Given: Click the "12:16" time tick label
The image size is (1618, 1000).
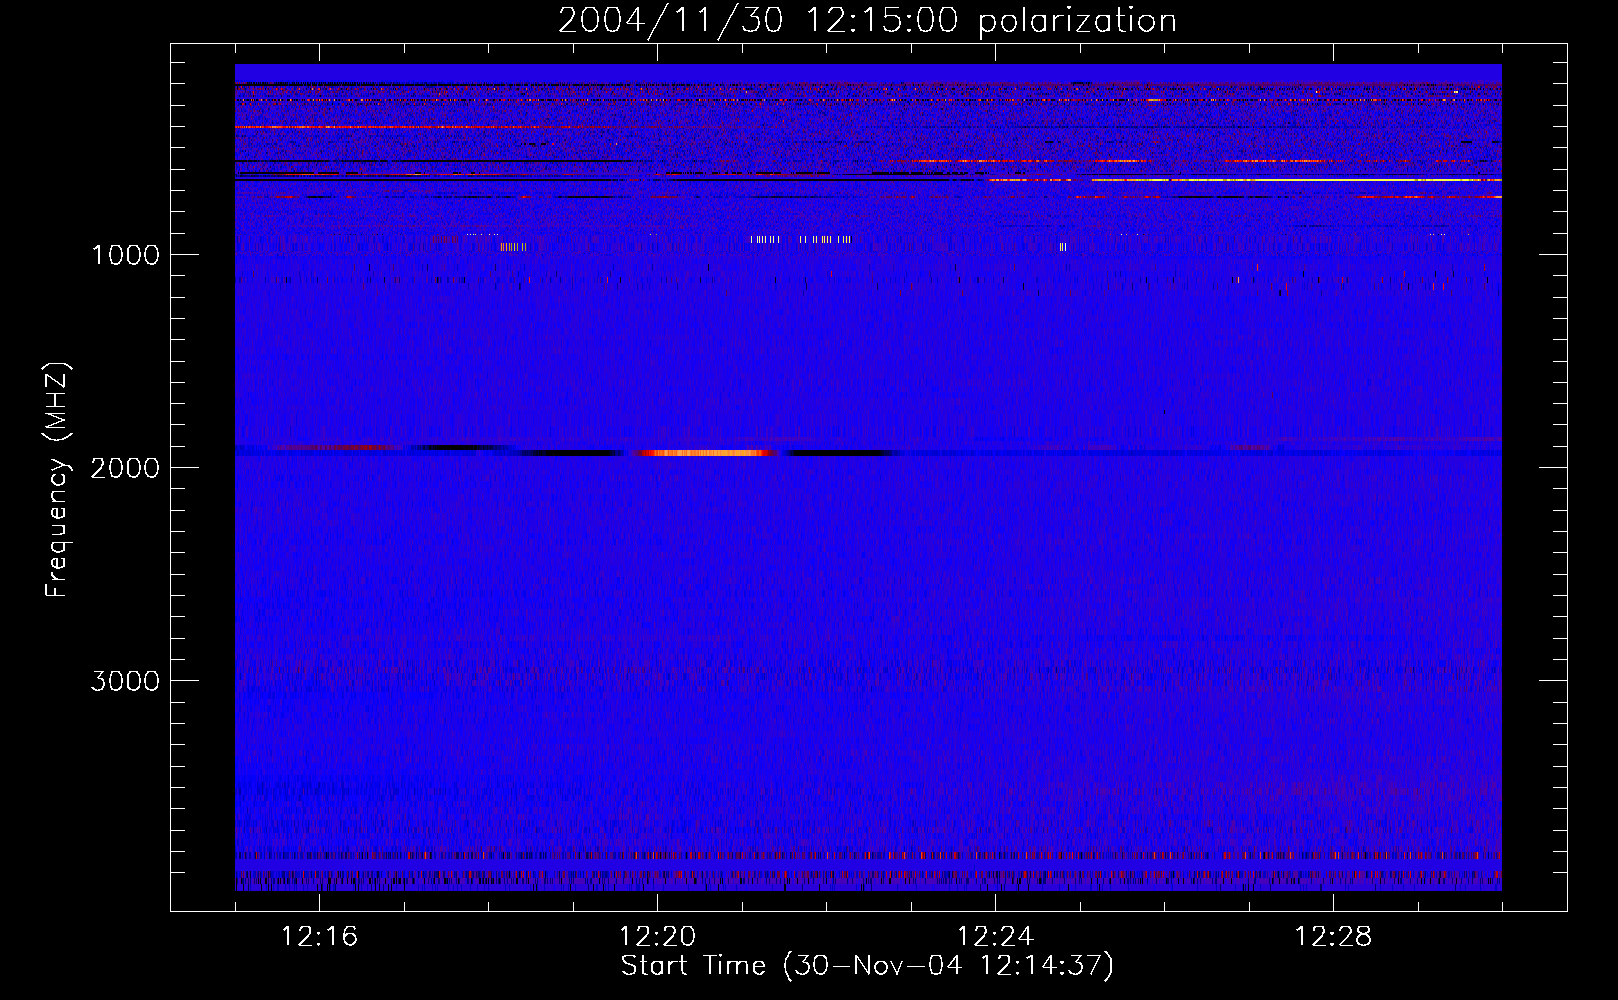Looking at the screenshot, I should tap(320, 937).
